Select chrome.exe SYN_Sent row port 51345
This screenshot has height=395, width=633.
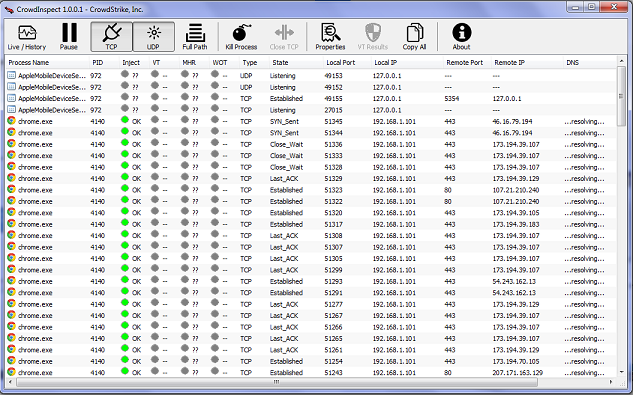coord(311,121)
